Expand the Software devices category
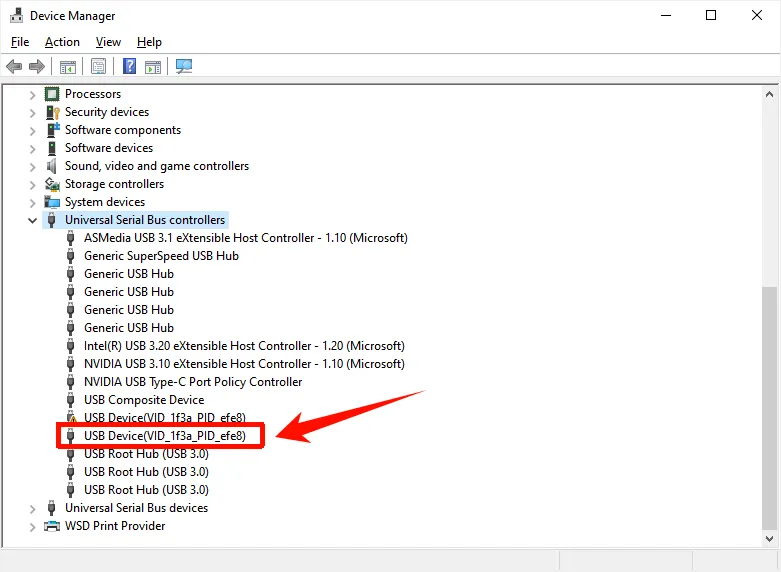Screen dimensions: 781x572 click(32, 149)
